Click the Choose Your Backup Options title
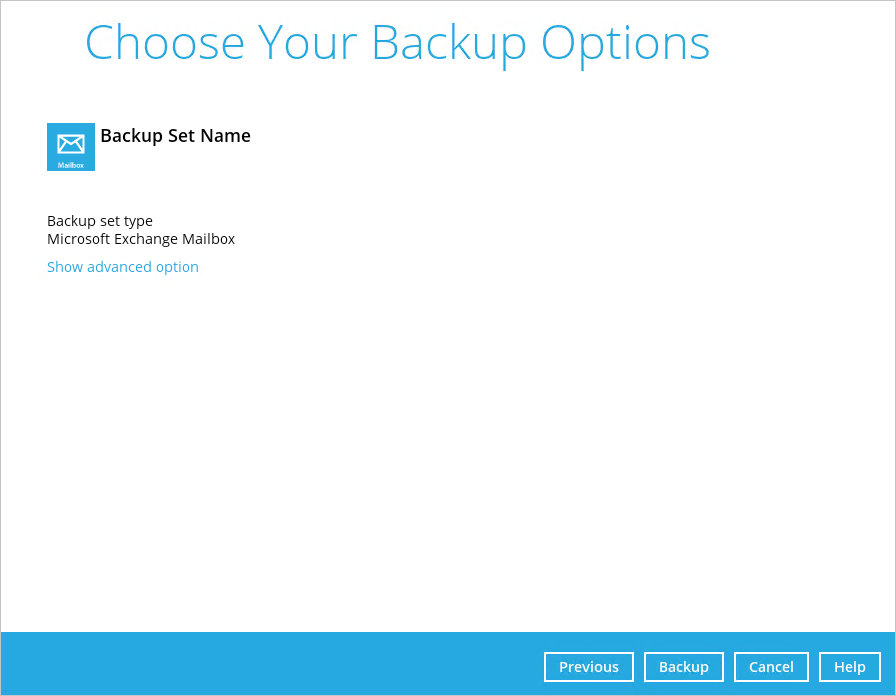 point(398,44)
